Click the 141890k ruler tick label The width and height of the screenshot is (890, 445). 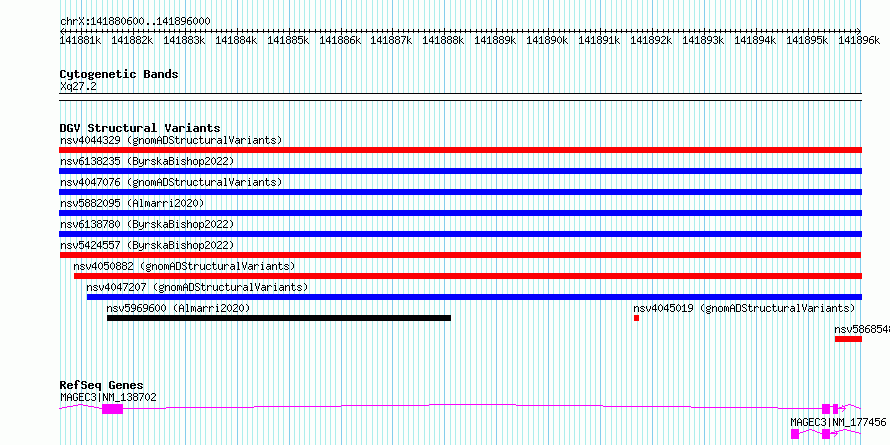[547, 40]
